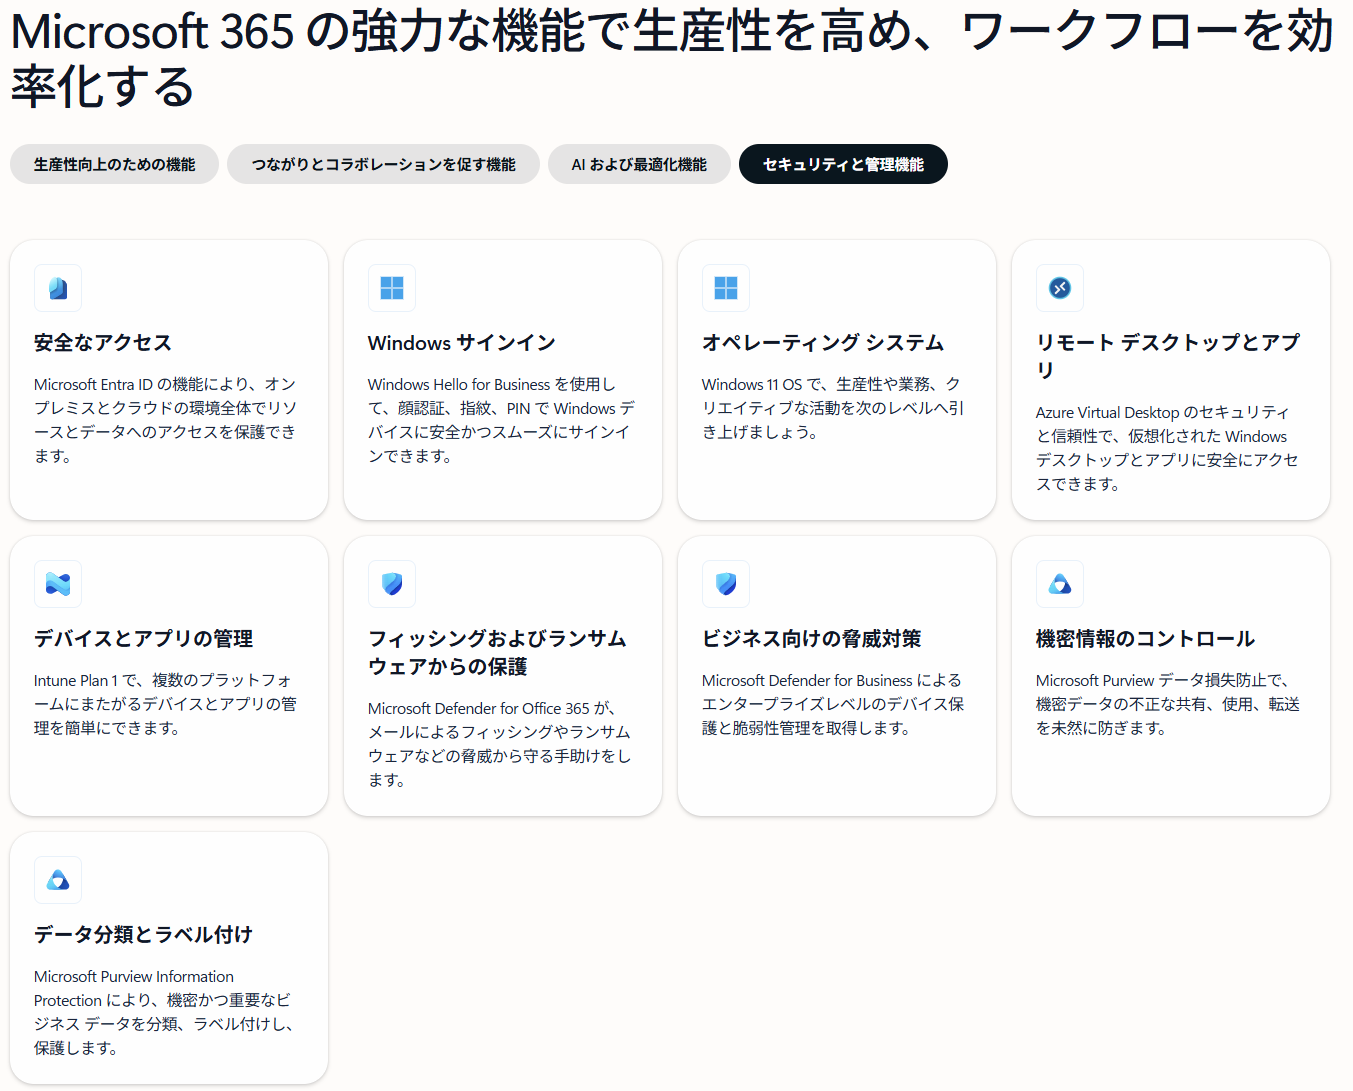Click the Microsoft Entra ID description text
The width and height of the screenshot is (1353, 1091).
click(x=165, y=420)
